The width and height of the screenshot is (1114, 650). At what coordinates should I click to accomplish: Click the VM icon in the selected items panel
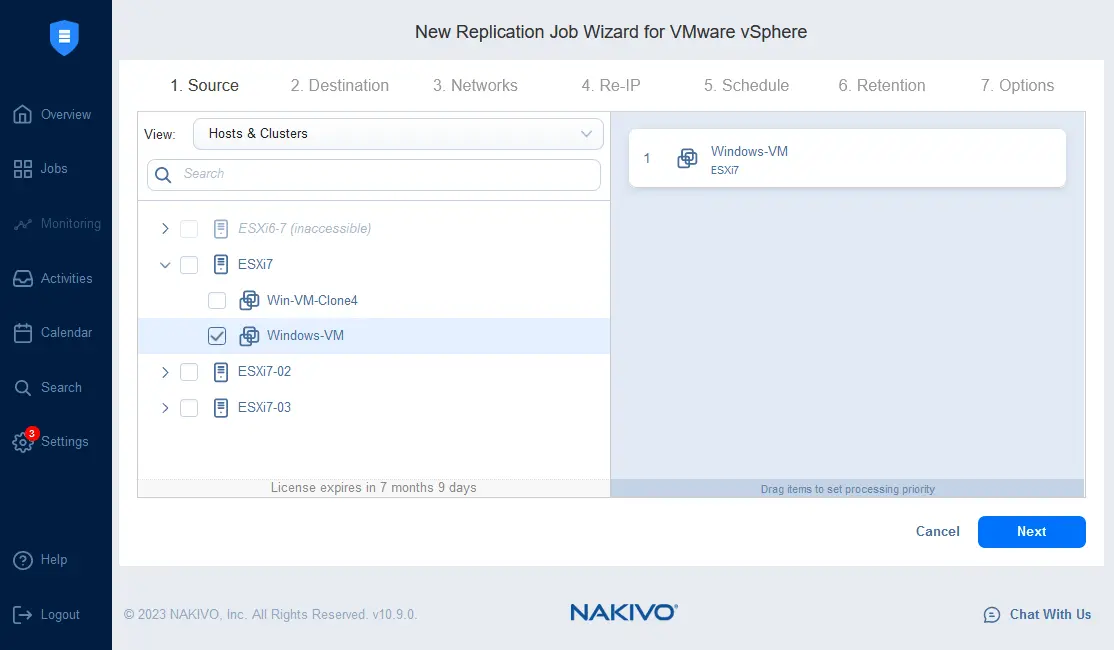tap(687, 158)
